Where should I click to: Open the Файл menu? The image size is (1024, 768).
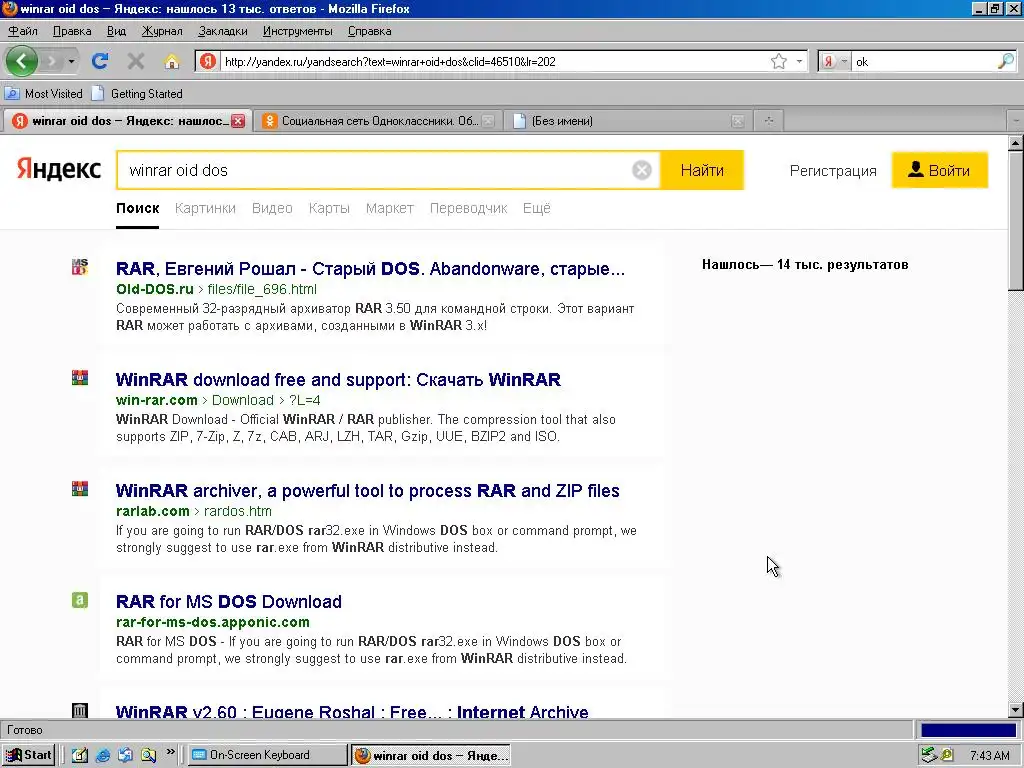pos(23,31)
